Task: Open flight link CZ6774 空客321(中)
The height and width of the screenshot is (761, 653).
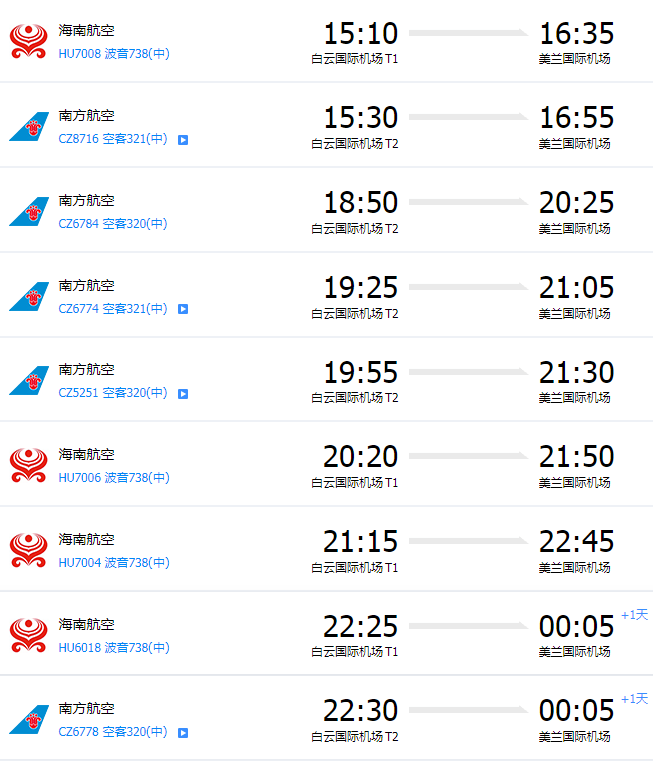Action: (113, 308)
